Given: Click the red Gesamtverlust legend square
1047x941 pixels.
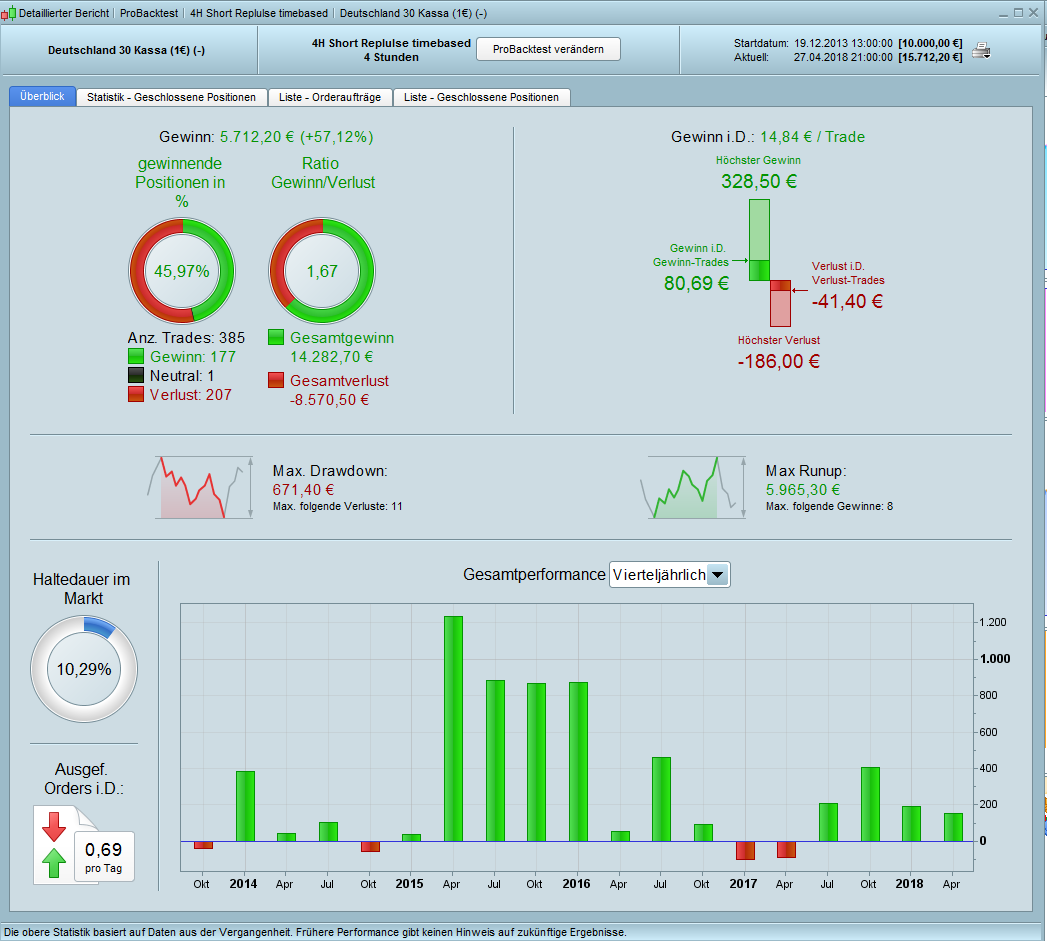Looking at the screenshot, I should 276,380.
